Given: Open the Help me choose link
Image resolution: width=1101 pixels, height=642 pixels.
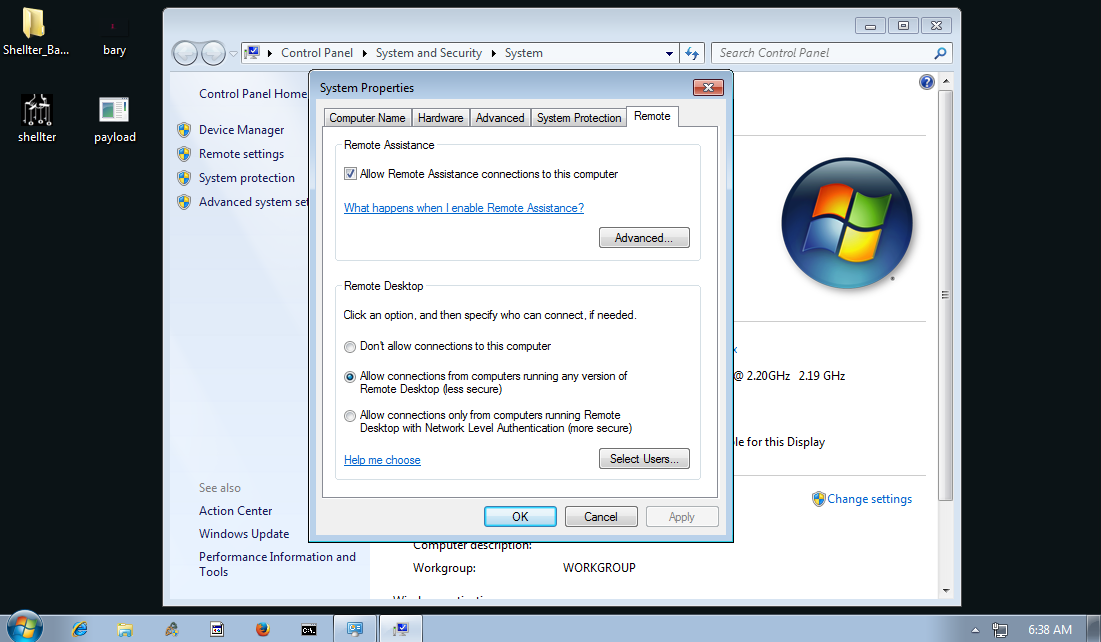Looking at the screenshot, I should [382, 460].
